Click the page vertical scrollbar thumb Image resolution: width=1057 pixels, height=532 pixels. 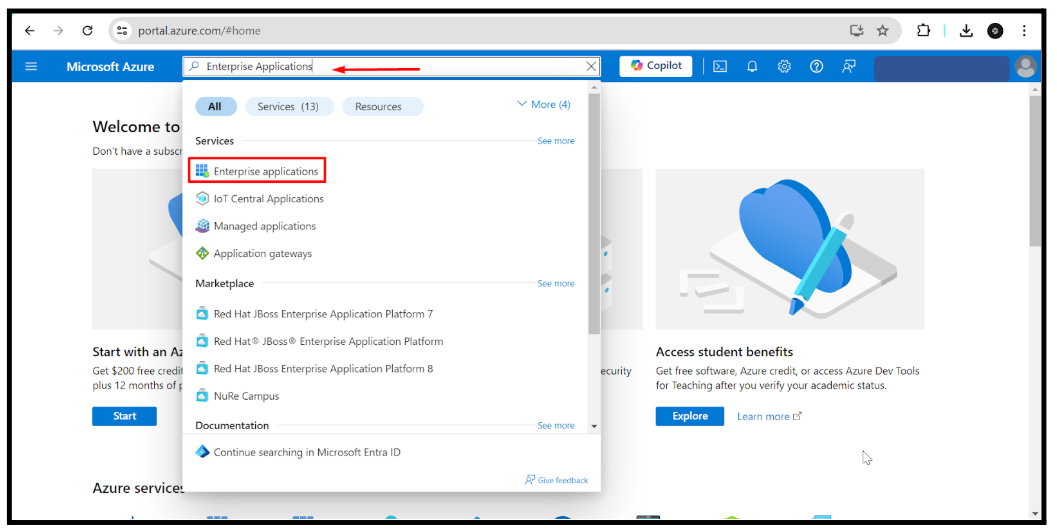pyautogui.click(x=1035, y=171)
